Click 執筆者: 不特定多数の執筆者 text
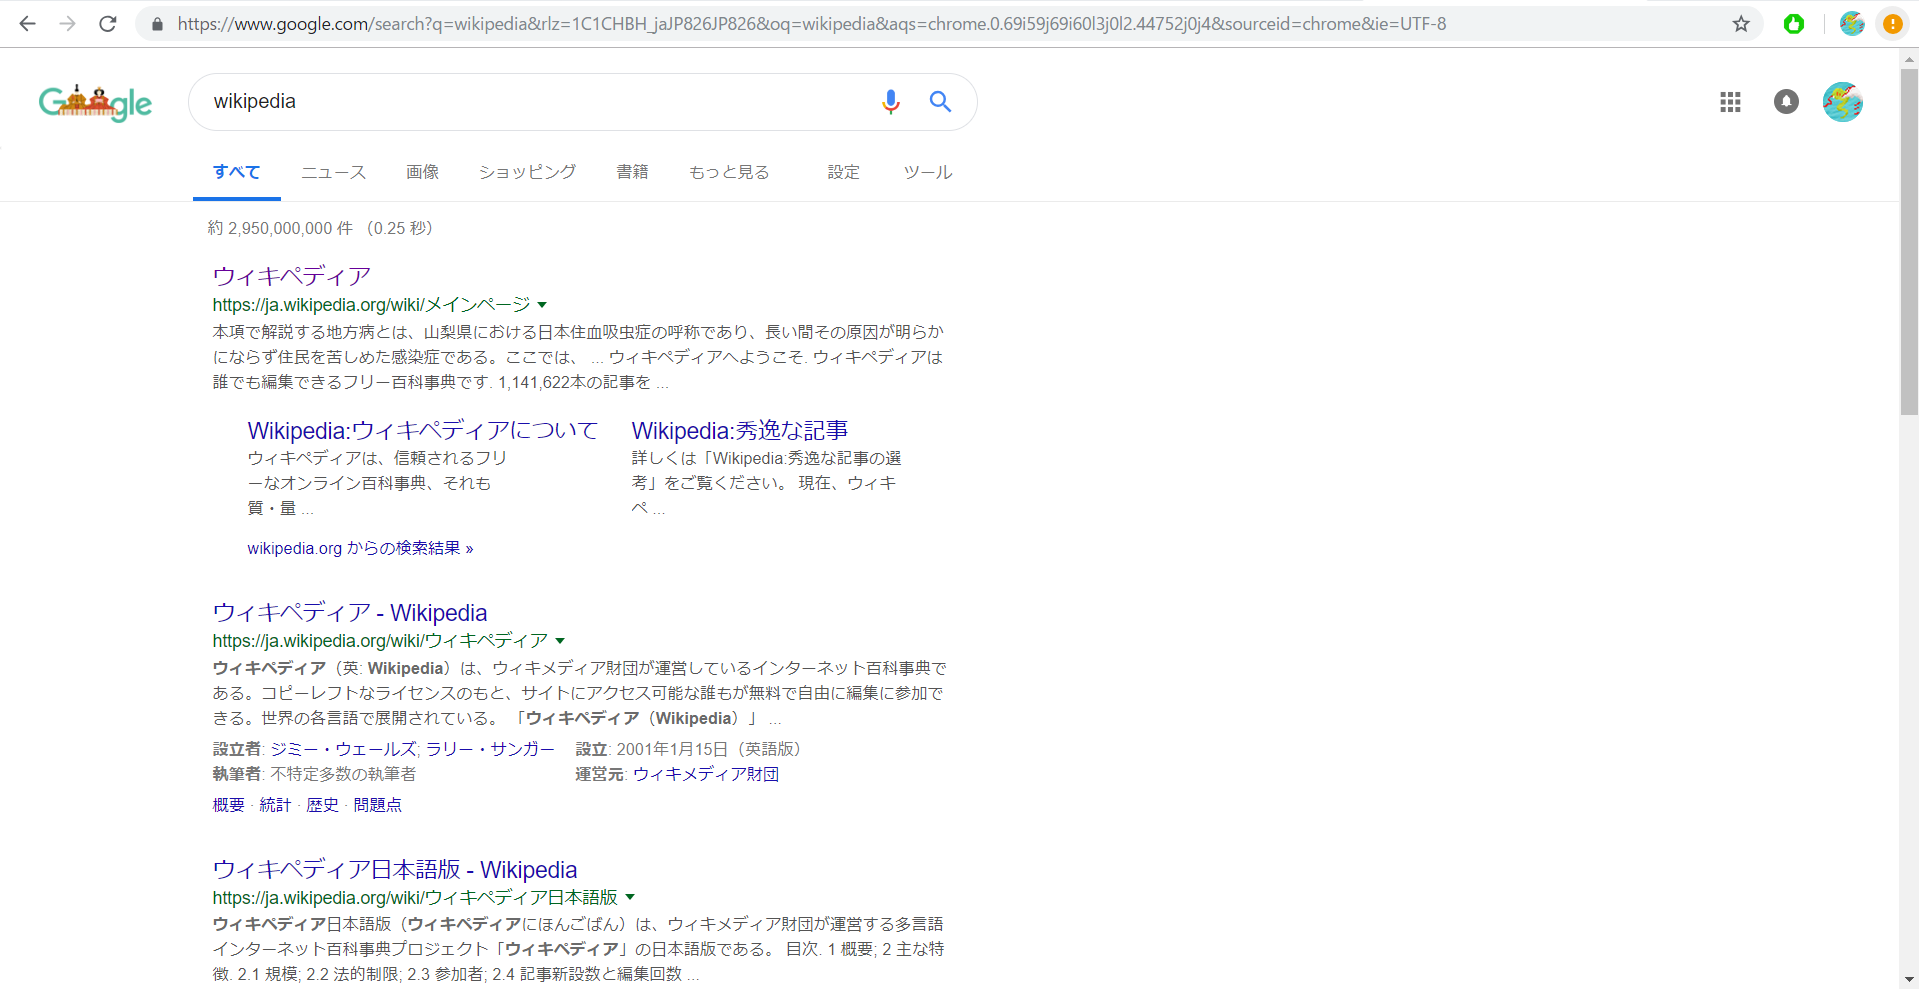This screenshot has width=1919, height=989. click(314, 774)
